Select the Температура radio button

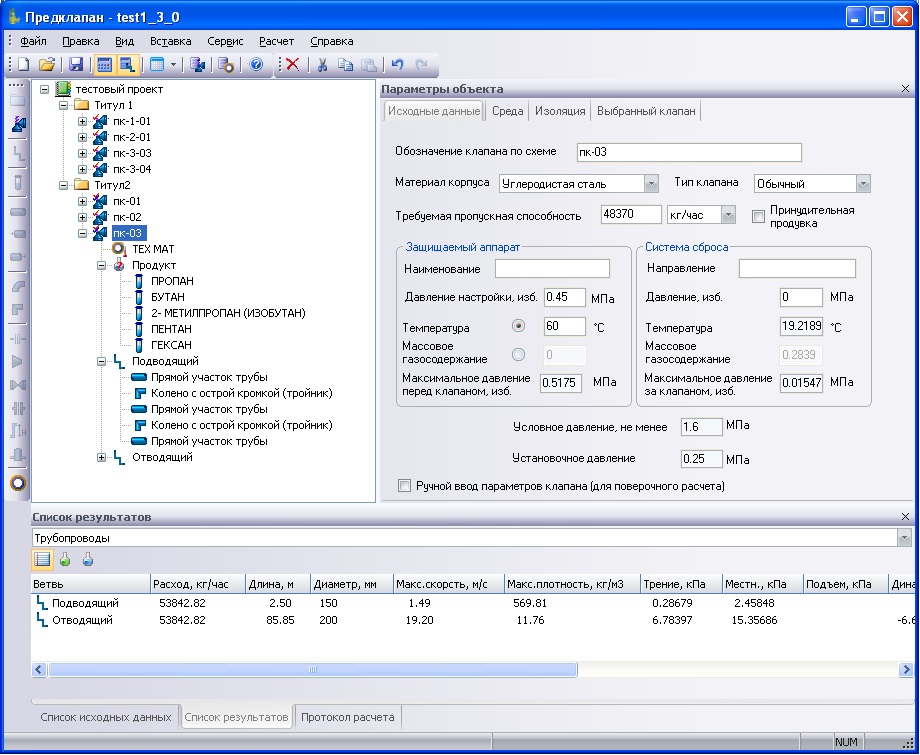518,327
